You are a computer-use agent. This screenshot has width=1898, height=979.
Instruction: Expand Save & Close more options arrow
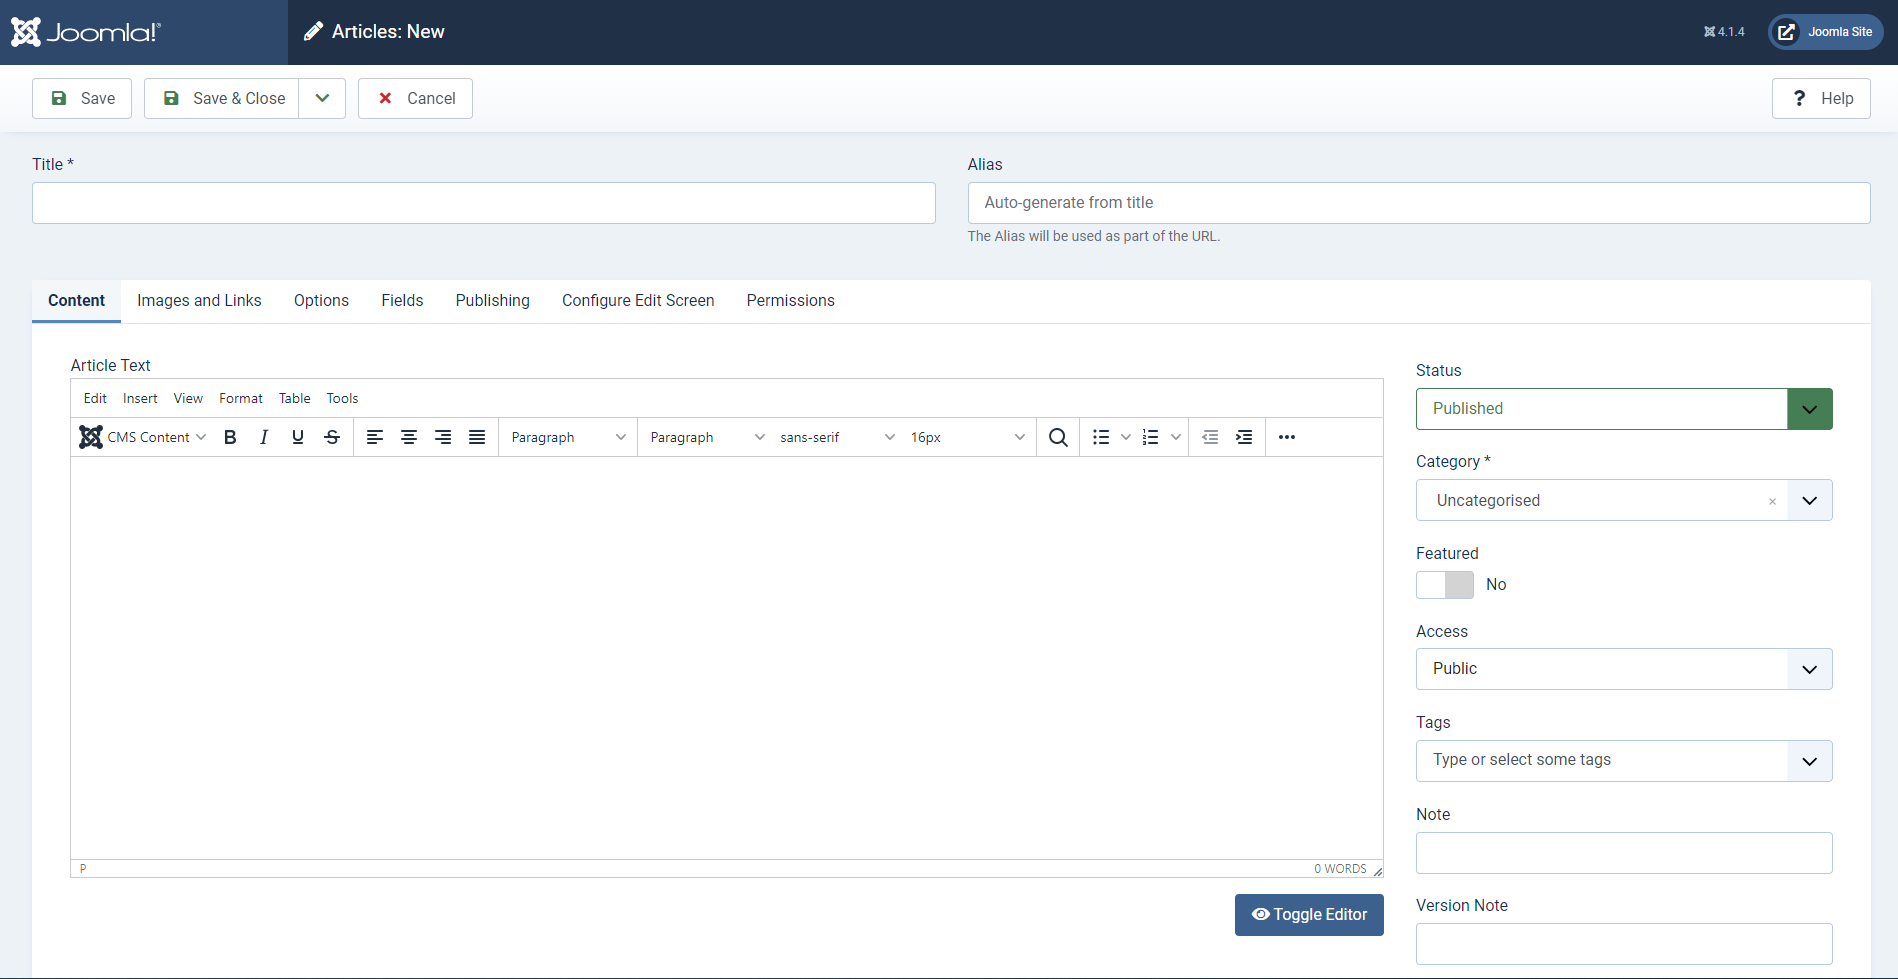pyautogui.click(x=322, y=98)
